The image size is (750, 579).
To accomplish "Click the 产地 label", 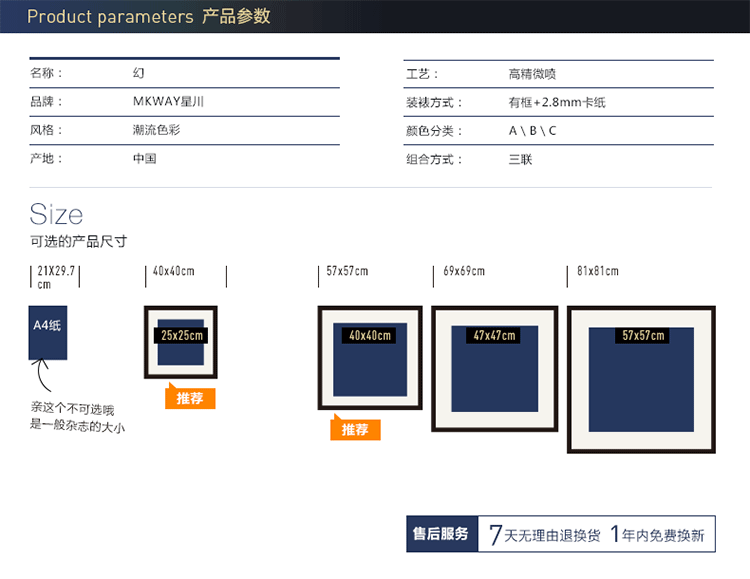I will pos(46,158).
